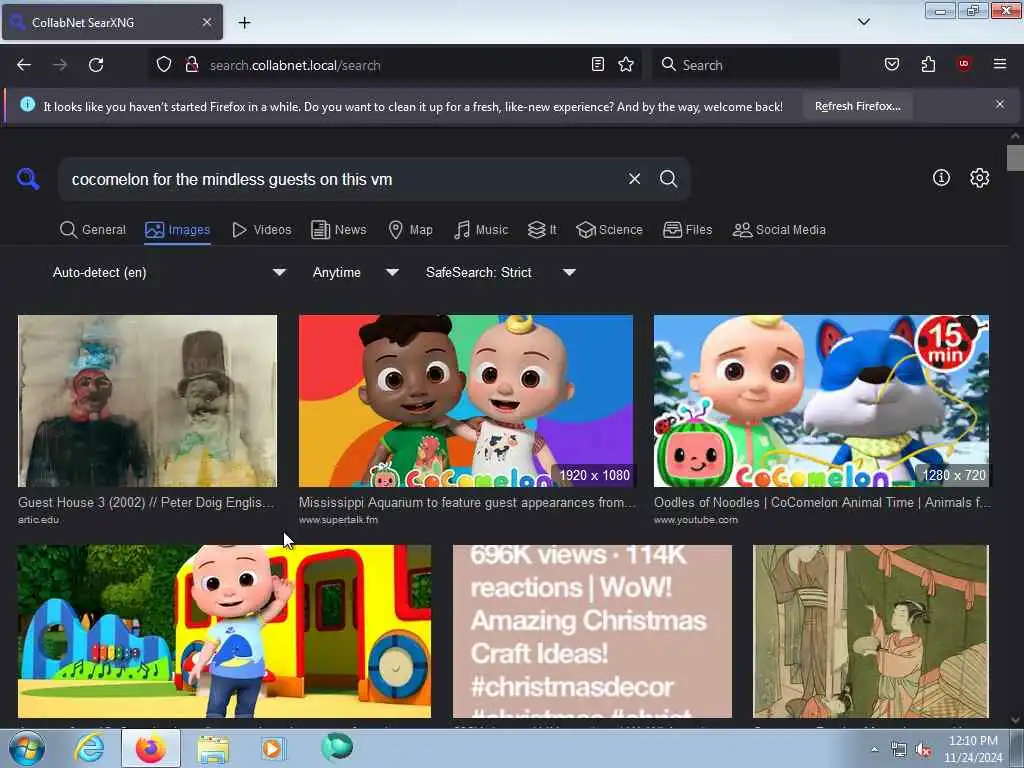1024x768 pixels.
Task: Open the Pocket save icon
Action: tap(892, 64)
